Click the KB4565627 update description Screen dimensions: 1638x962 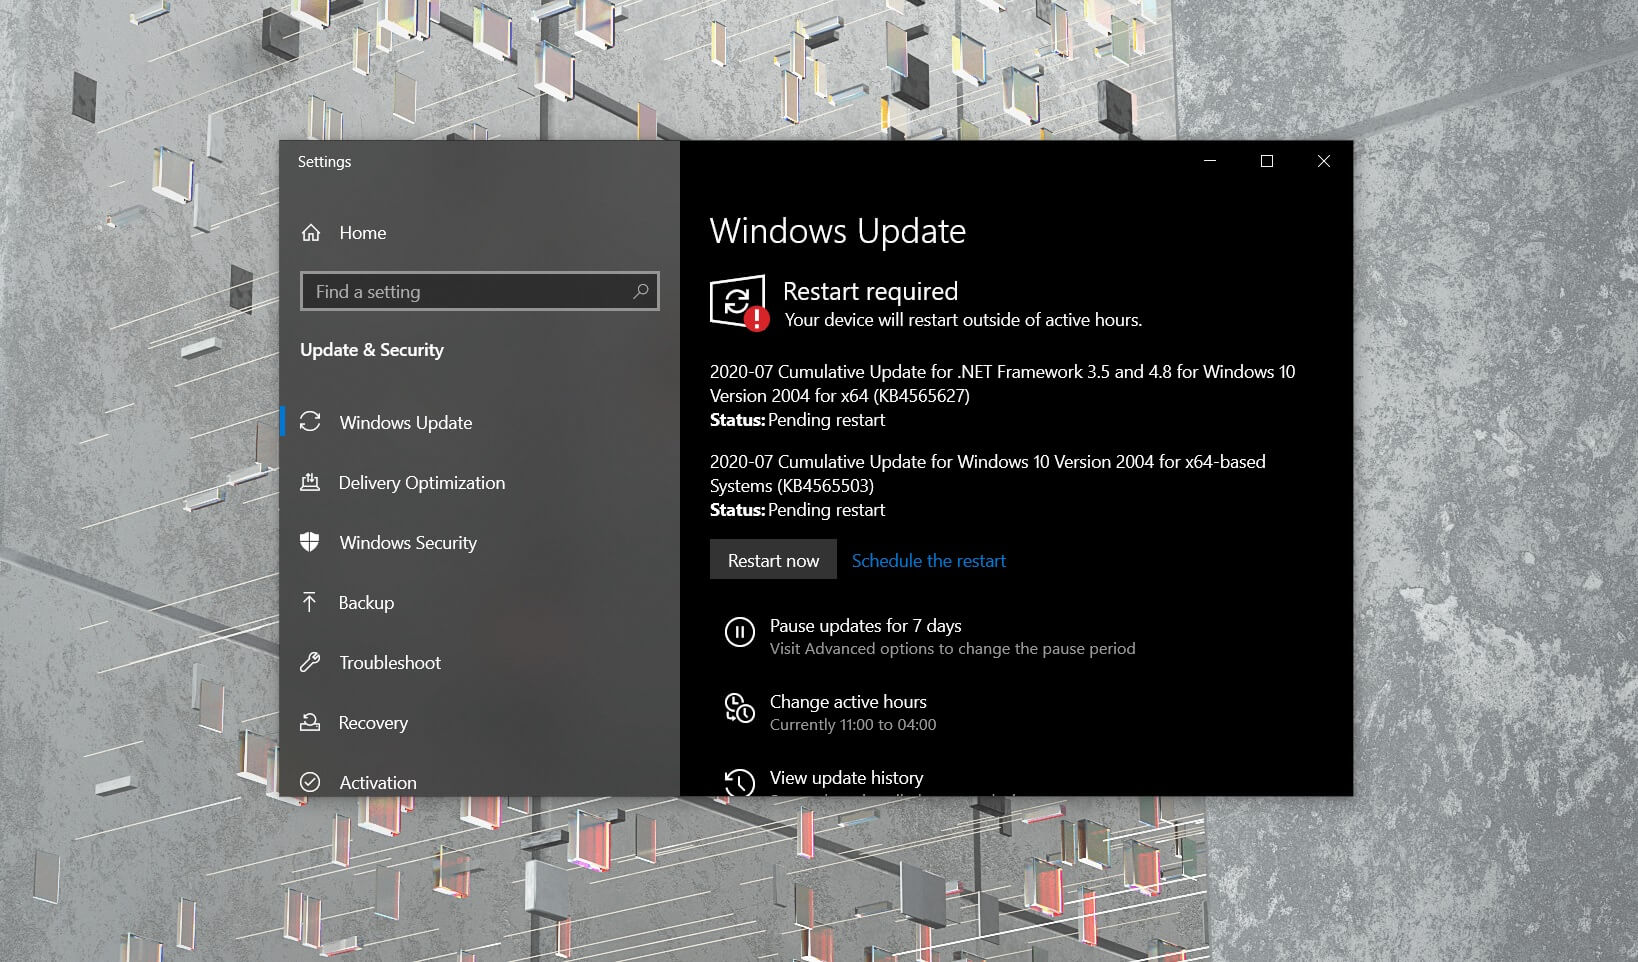pos(1002,383)
